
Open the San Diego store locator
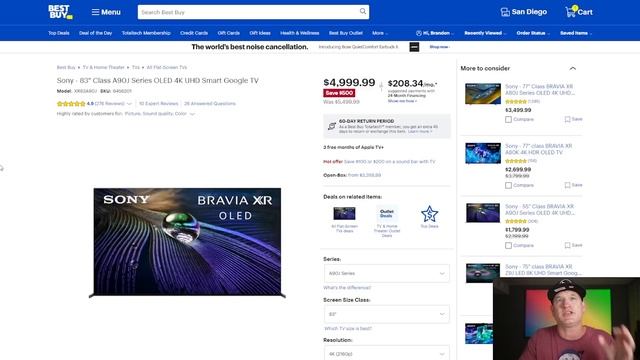tap(524, 12)
